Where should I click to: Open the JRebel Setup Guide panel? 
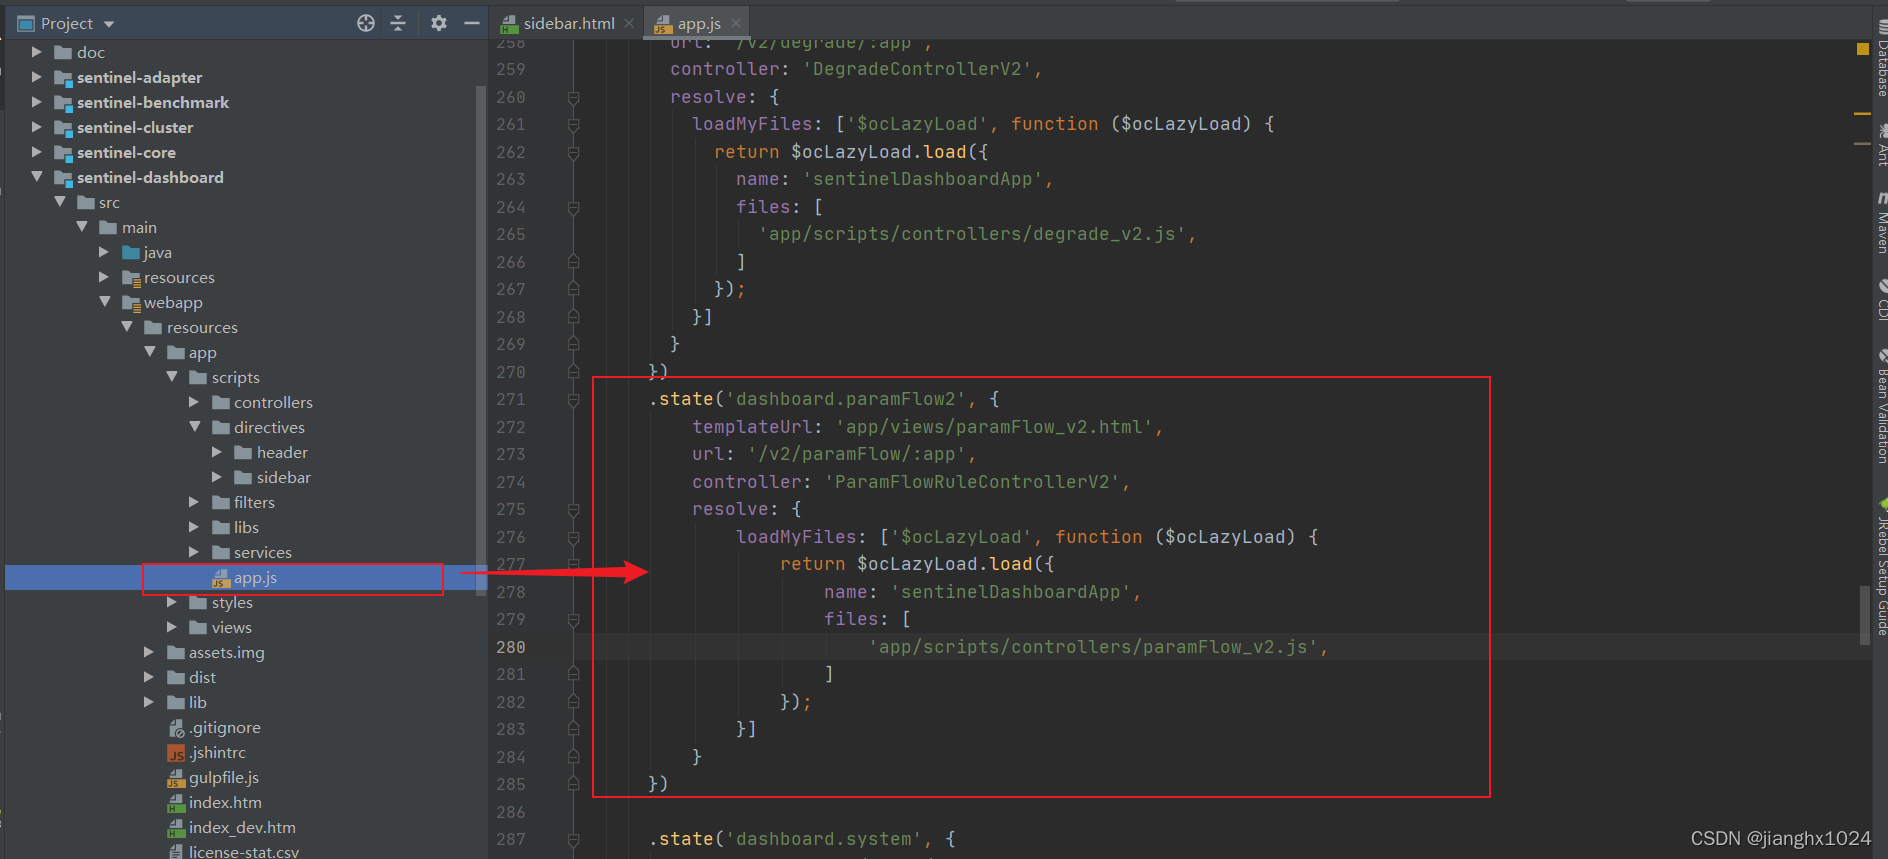[x=1880, y=568]
